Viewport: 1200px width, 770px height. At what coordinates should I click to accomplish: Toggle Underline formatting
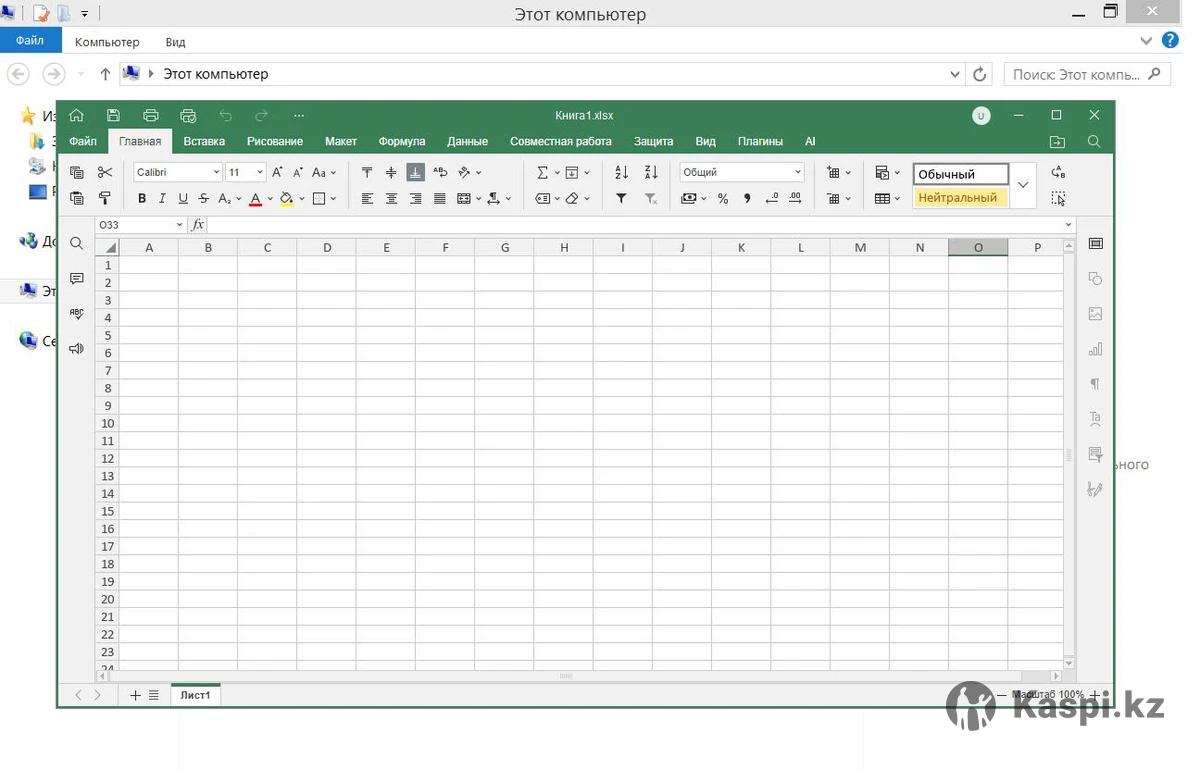[x=183, y=198]
